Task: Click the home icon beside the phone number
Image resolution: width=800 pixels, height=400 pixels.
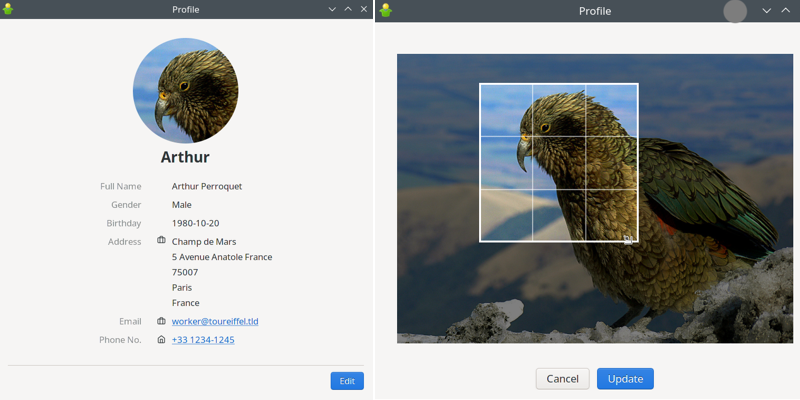Action: click(x=161, y=339)
